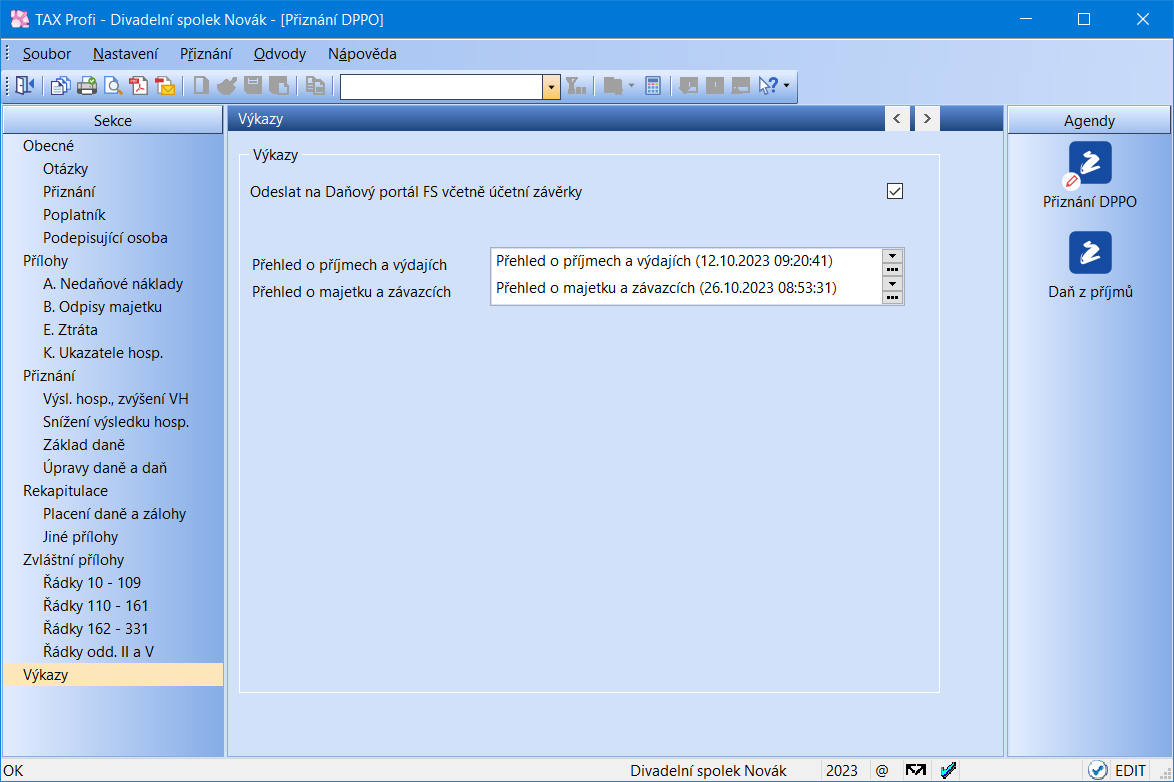Click the copy documents toolbar icon

click(x=61, y=86)
